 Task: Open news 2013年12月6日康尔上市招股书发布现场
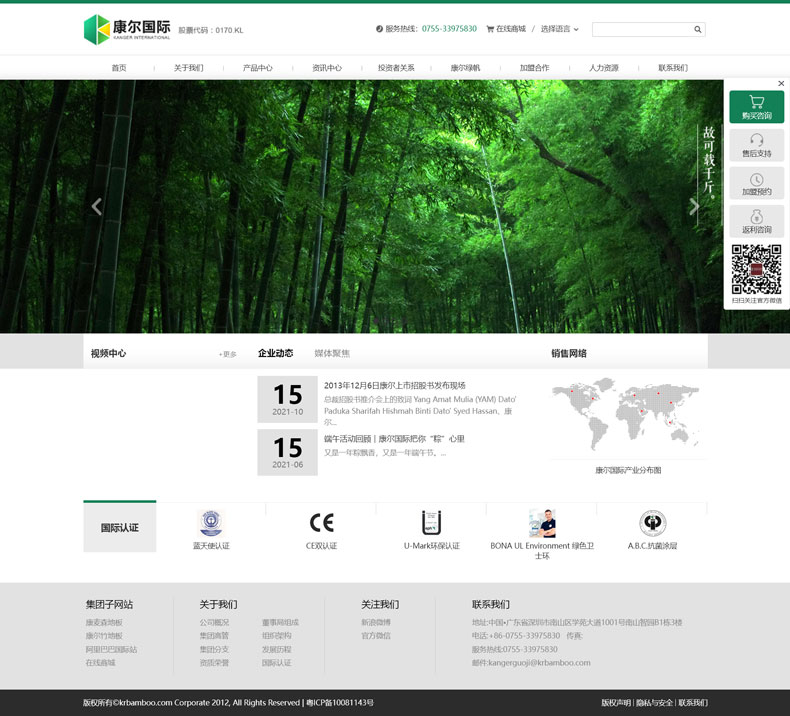click(394, 385)
